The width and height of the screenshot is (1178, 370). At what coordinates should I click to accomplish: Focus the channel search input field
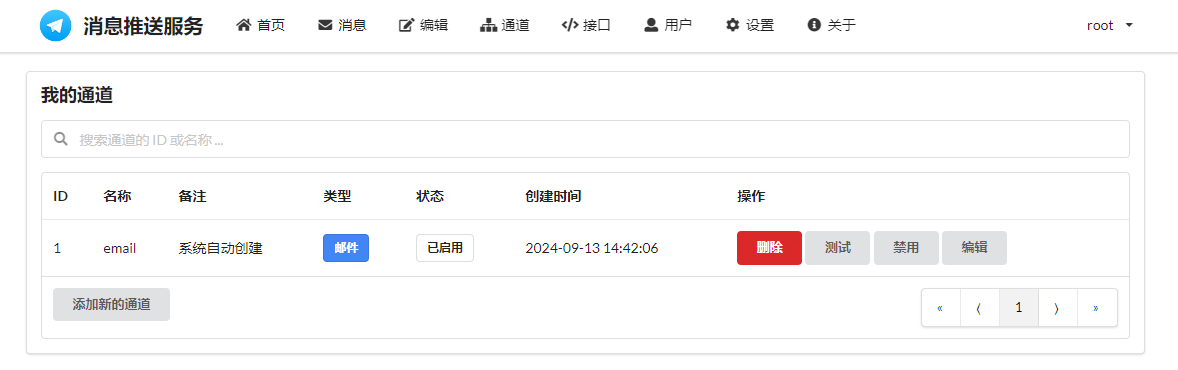click(585, 139)
